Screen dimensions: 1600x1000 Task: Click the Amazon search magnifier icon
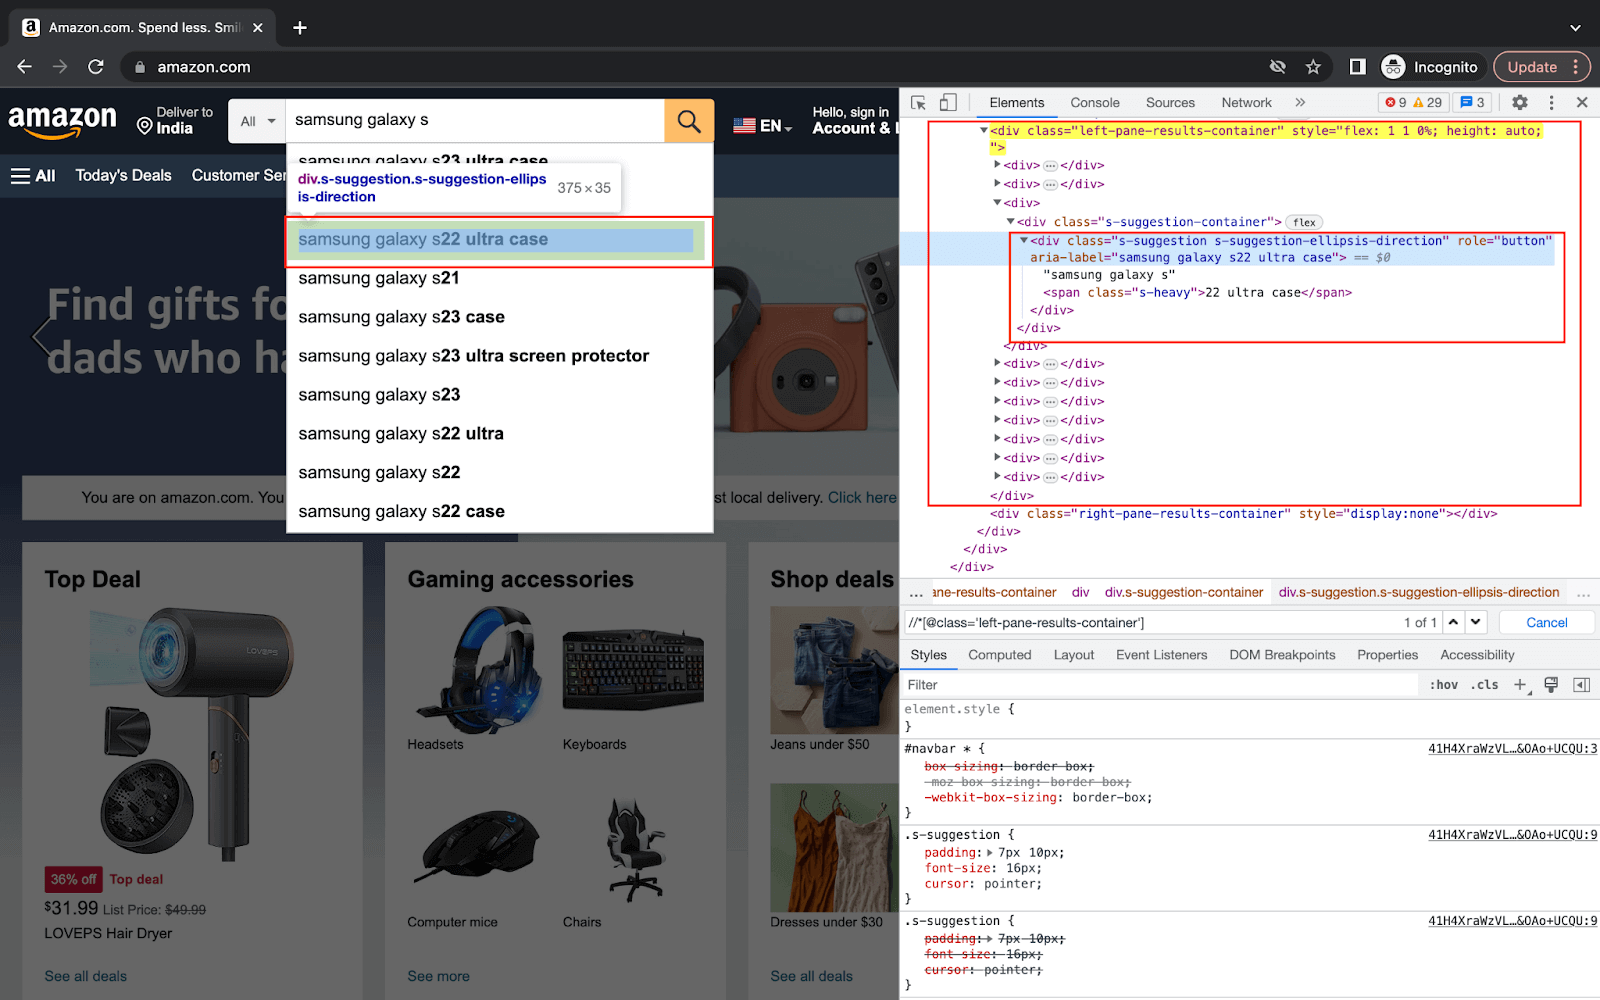click(688, 120)
